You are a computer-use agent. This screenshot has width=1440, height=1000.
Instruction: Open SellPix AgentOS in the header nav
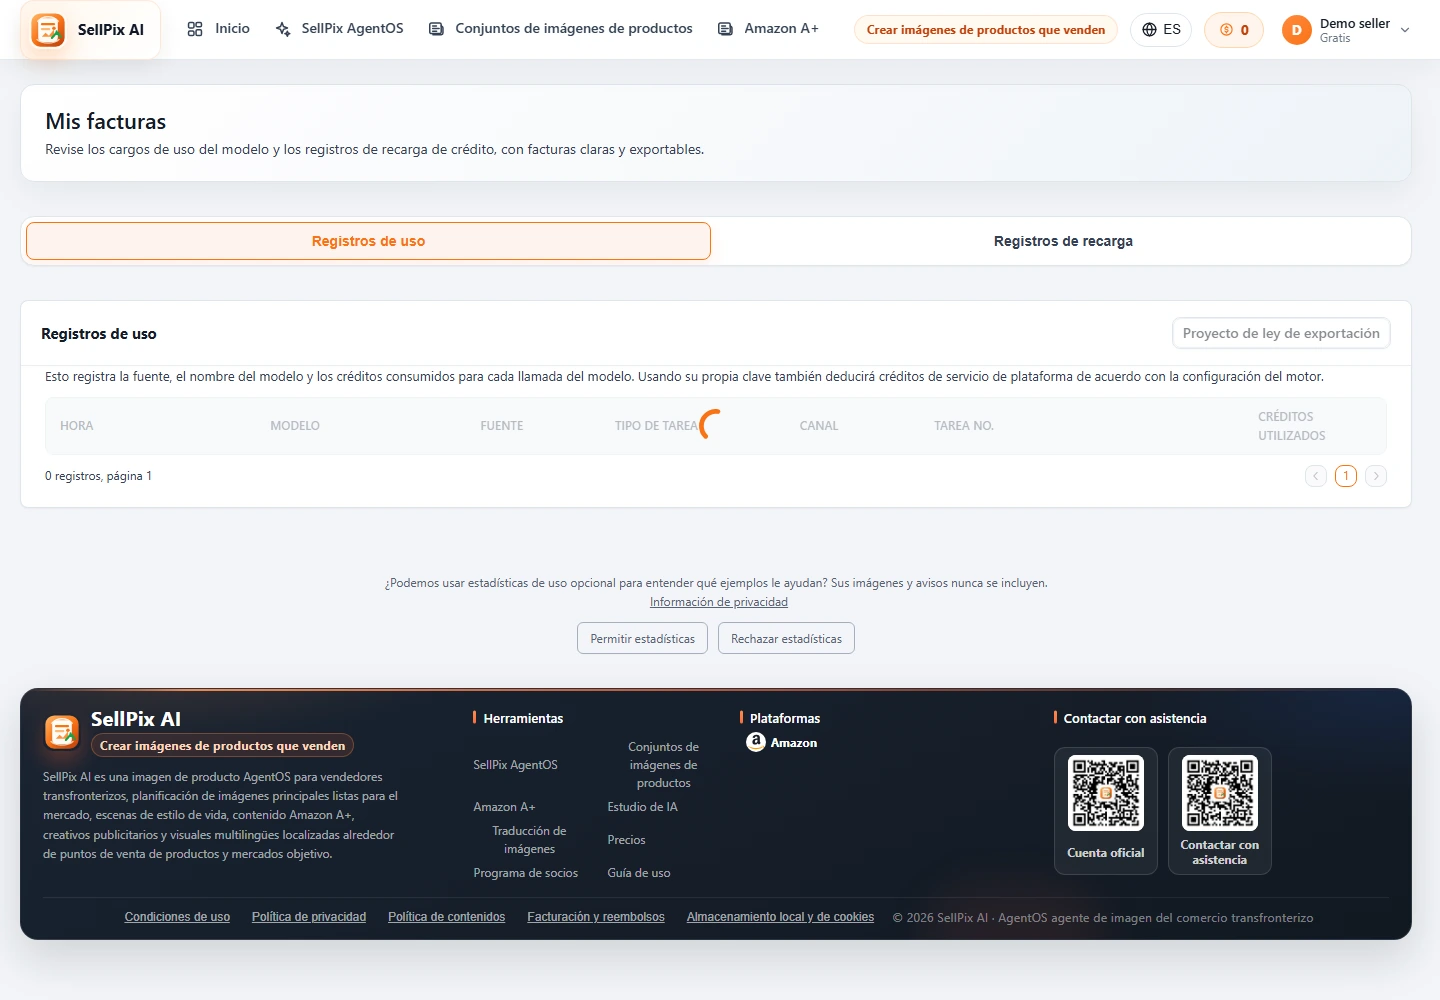click(339, 29)
